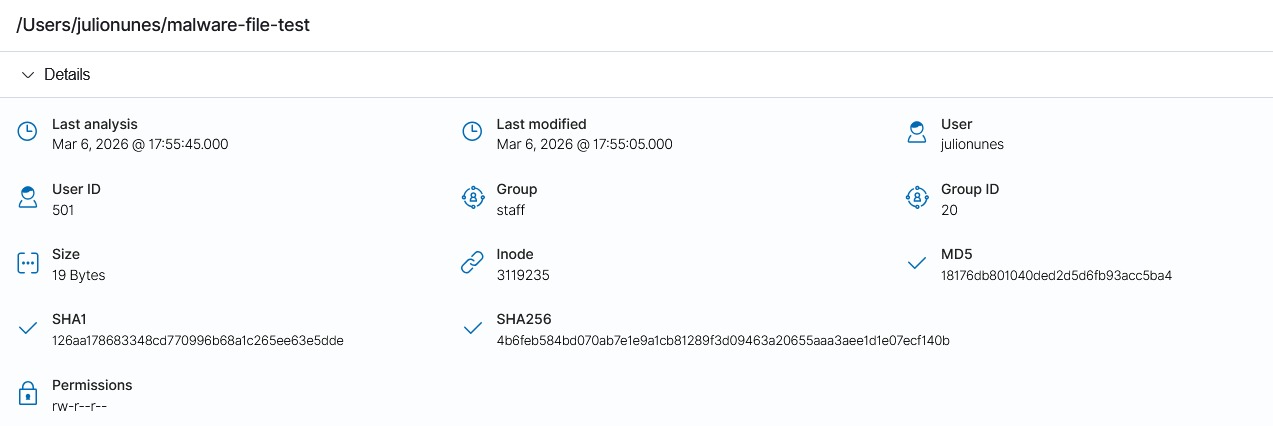The height and width of the screenshot is (426, 1273).
Task: Click the SHA1 hash value text
Action: point(197,341)
